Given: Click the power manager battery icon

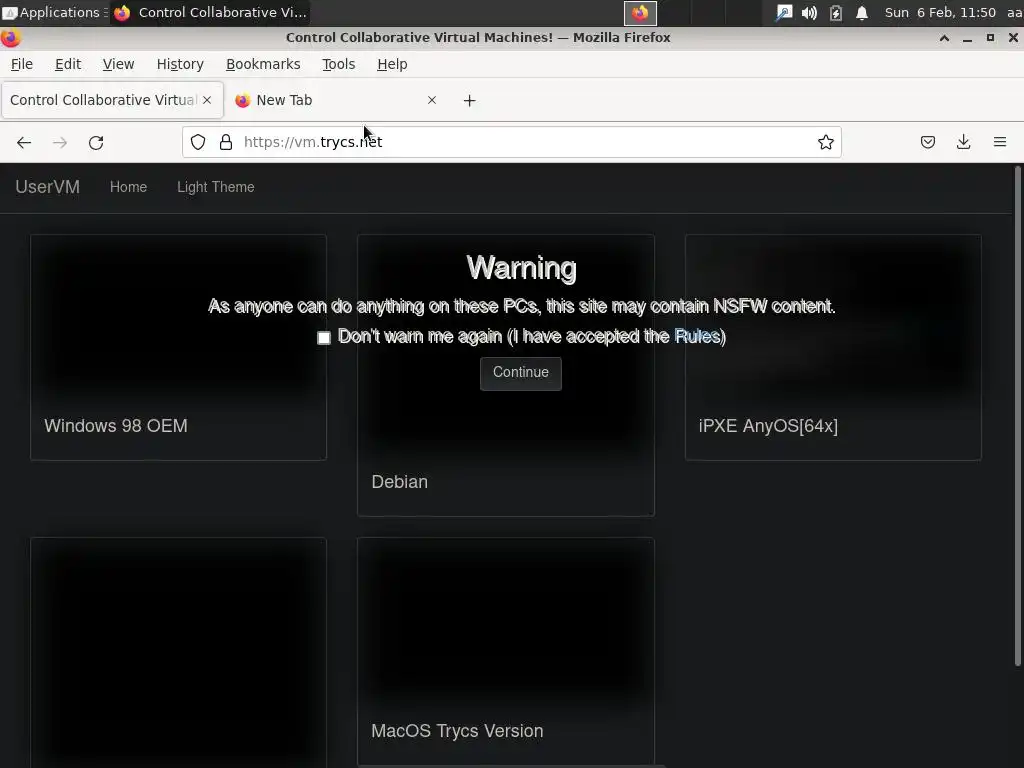Looking at the screenshot, I should (x=836, y=12).
